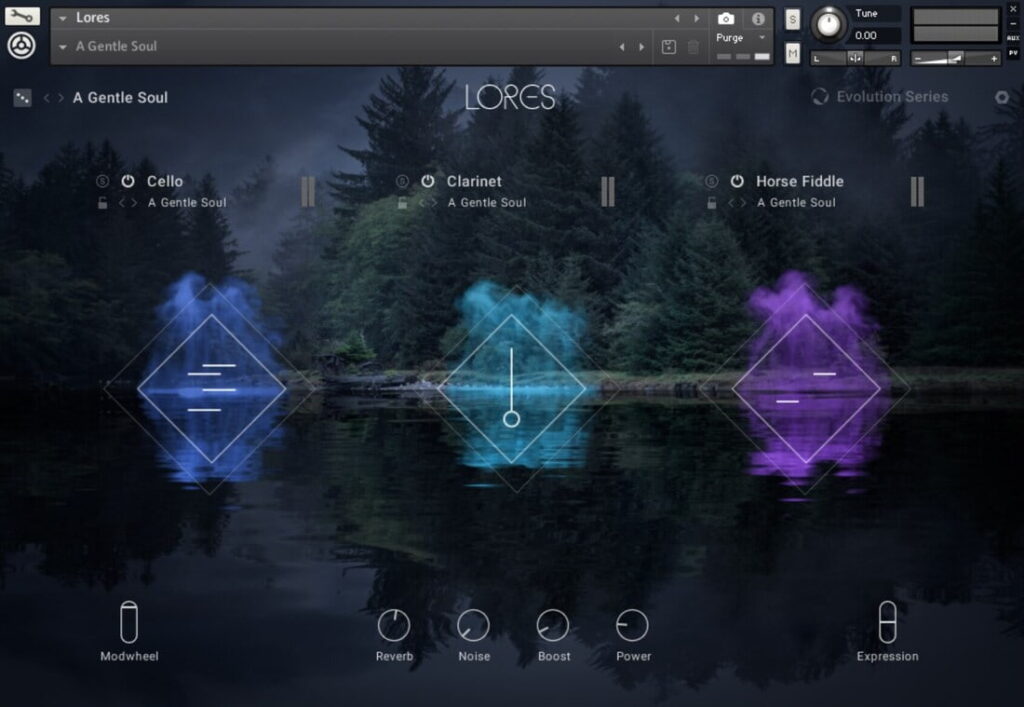Viewport: 1024px width, 707px height.
Task: Open Clarinet's A Gentle Soul preset name
Action: 487,202
